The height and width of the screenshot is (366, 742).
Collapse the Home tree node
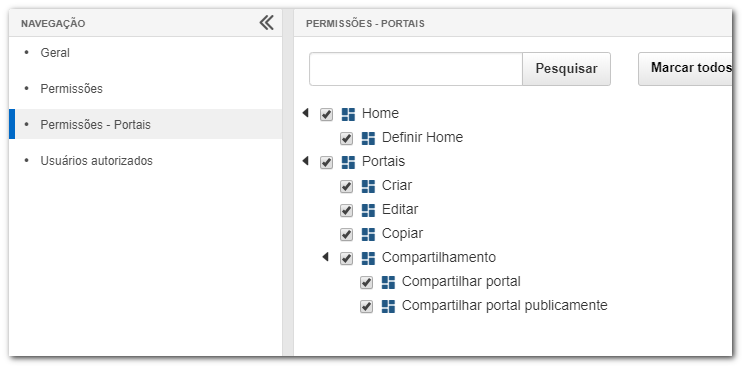[x=305, y=113]
